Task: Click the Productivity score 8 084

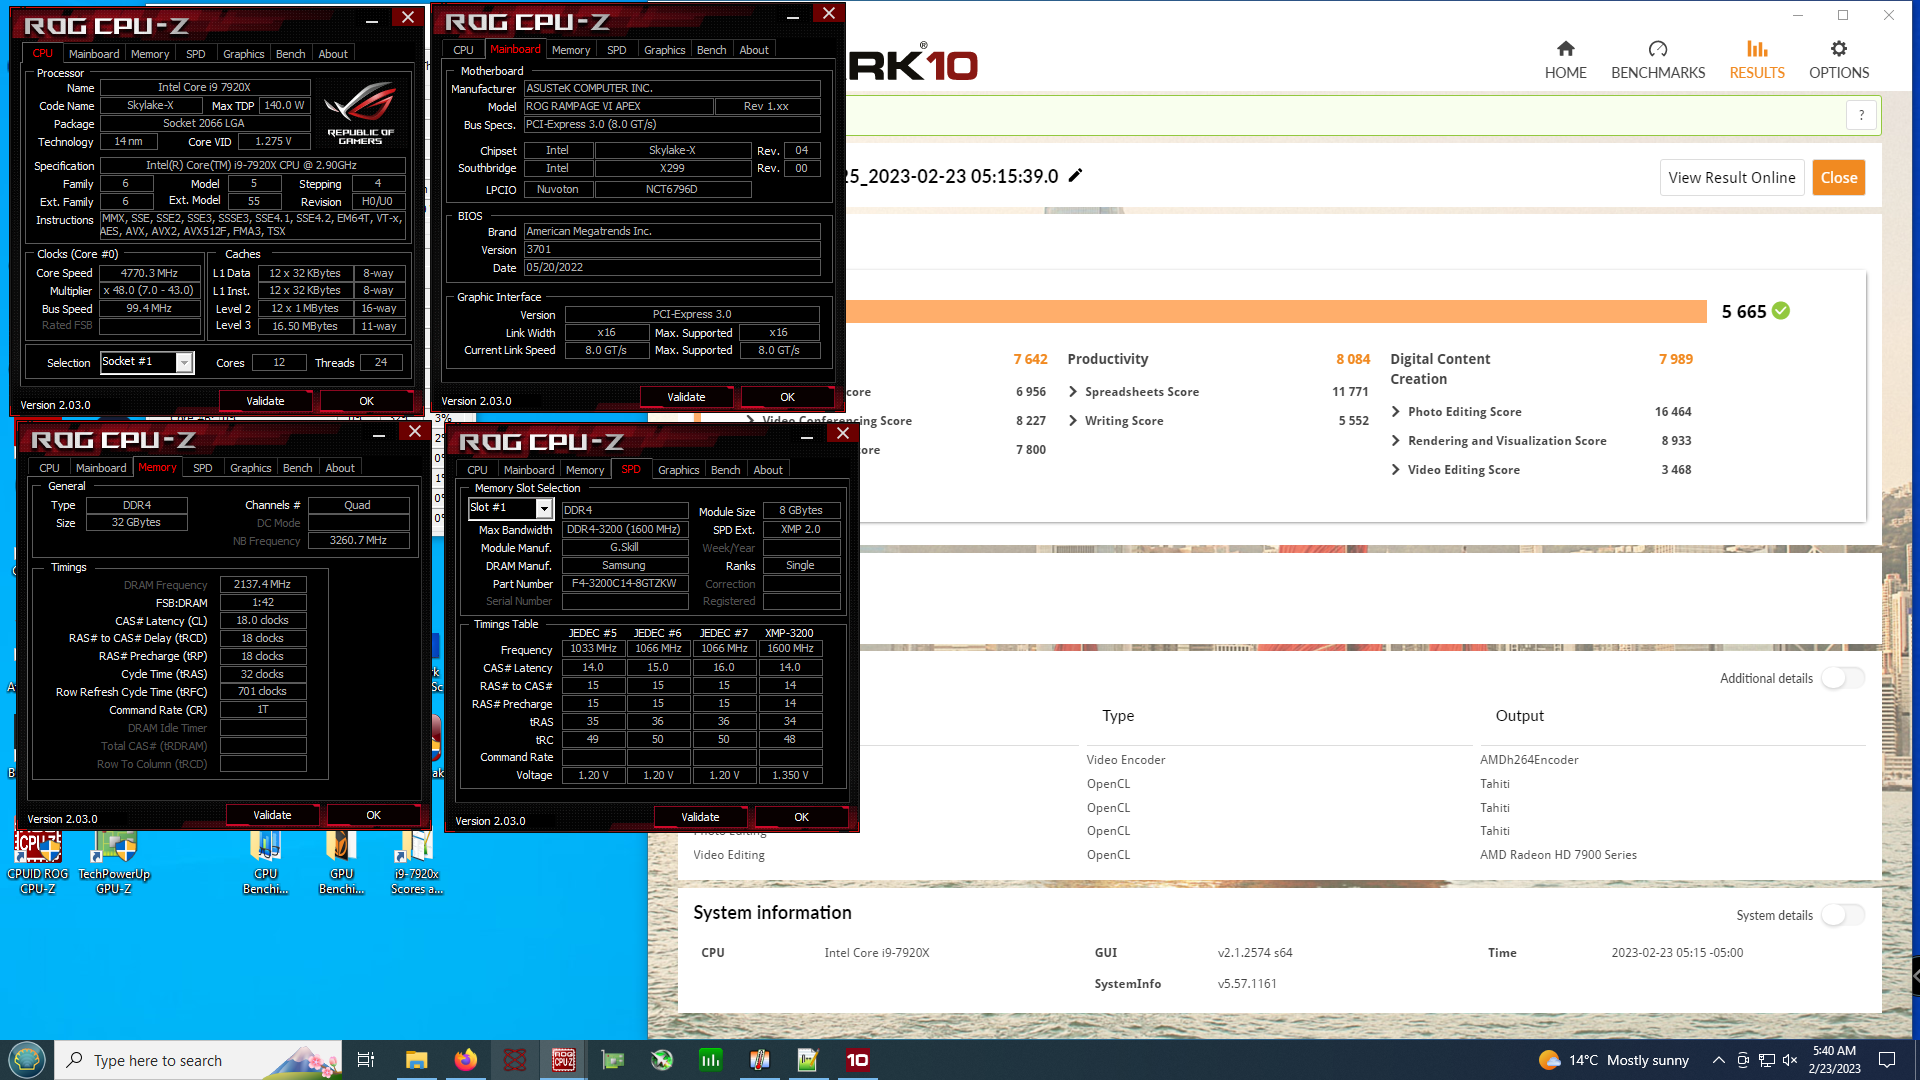Action: 1353,359
